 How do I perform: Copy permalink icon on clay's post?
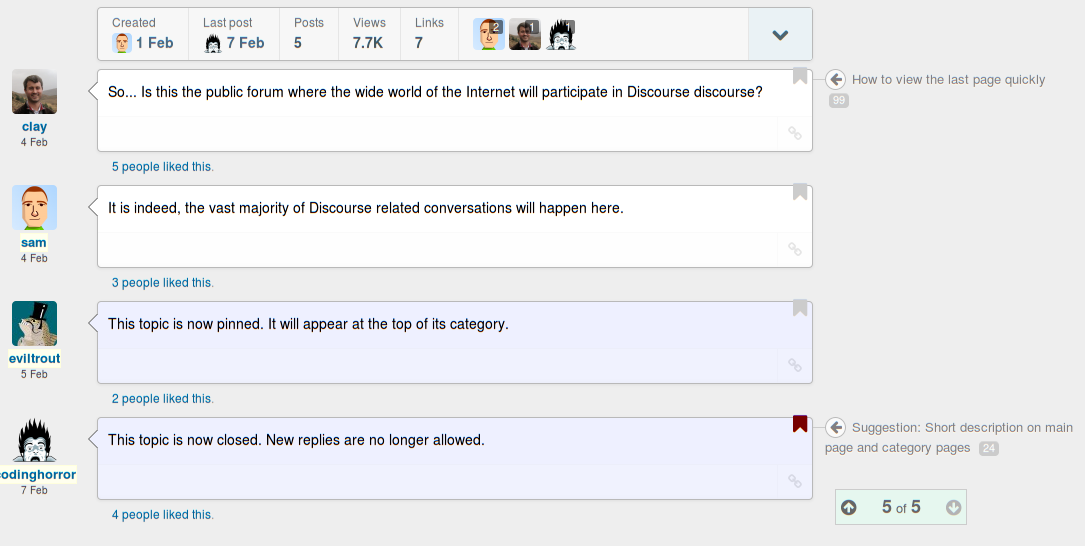[794, 134]
